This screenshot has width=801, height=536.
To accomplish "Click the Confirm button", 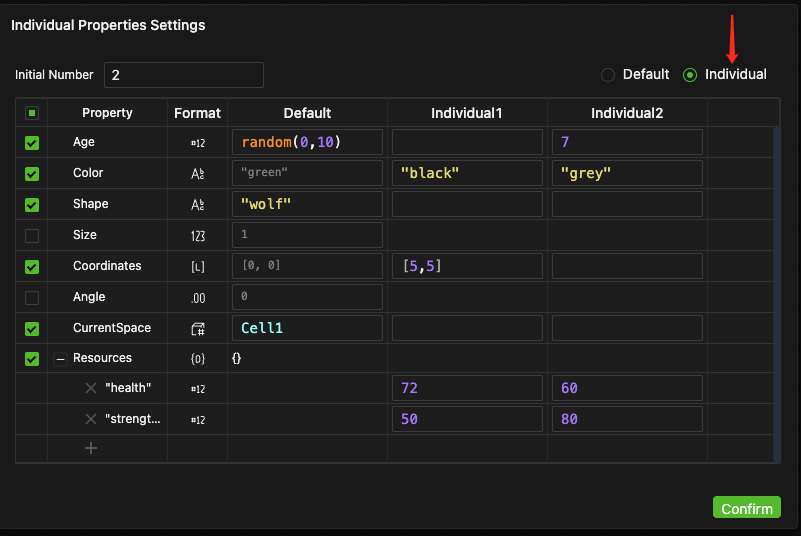I will tap(746, 507).
